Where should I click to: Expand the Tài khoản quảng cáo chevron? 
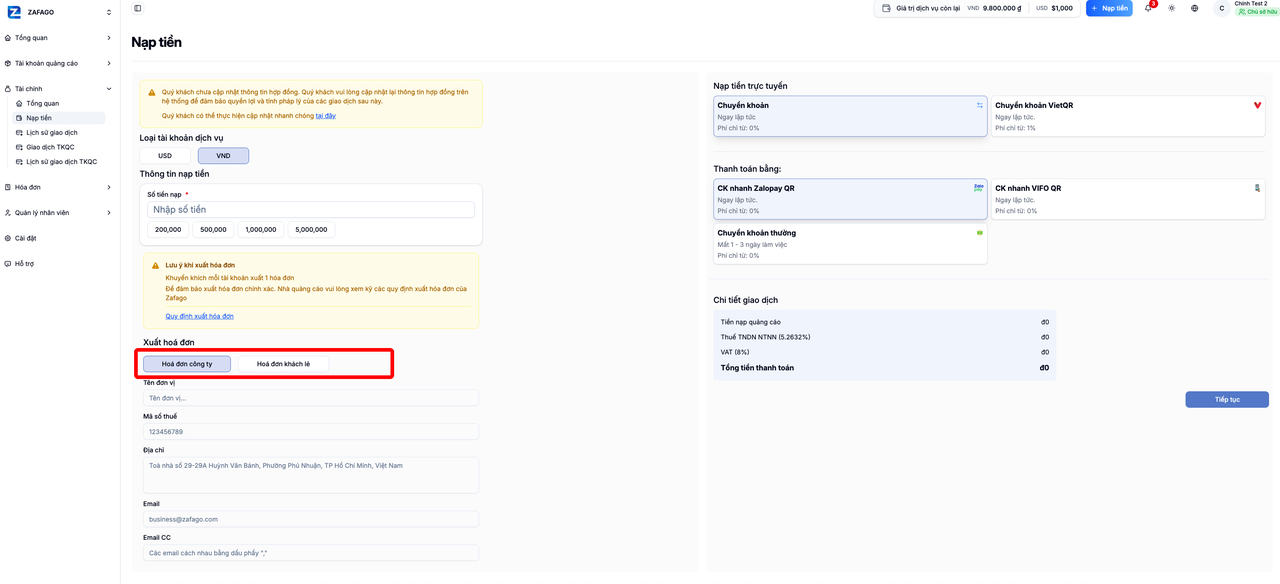(109, 63)
